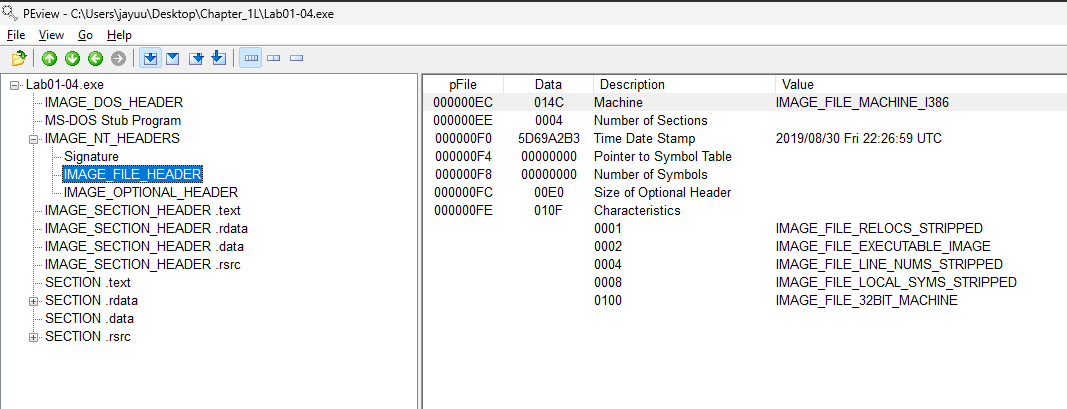Click the fourth blue arrow-into-box icon
1067x409 pixels.
218,59
